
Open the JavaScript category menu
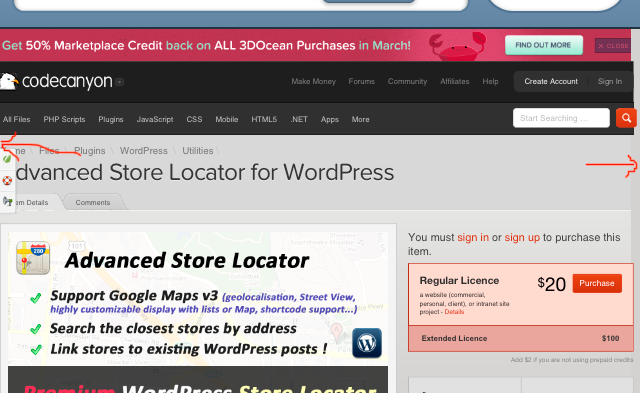click(x=155, y=120)
